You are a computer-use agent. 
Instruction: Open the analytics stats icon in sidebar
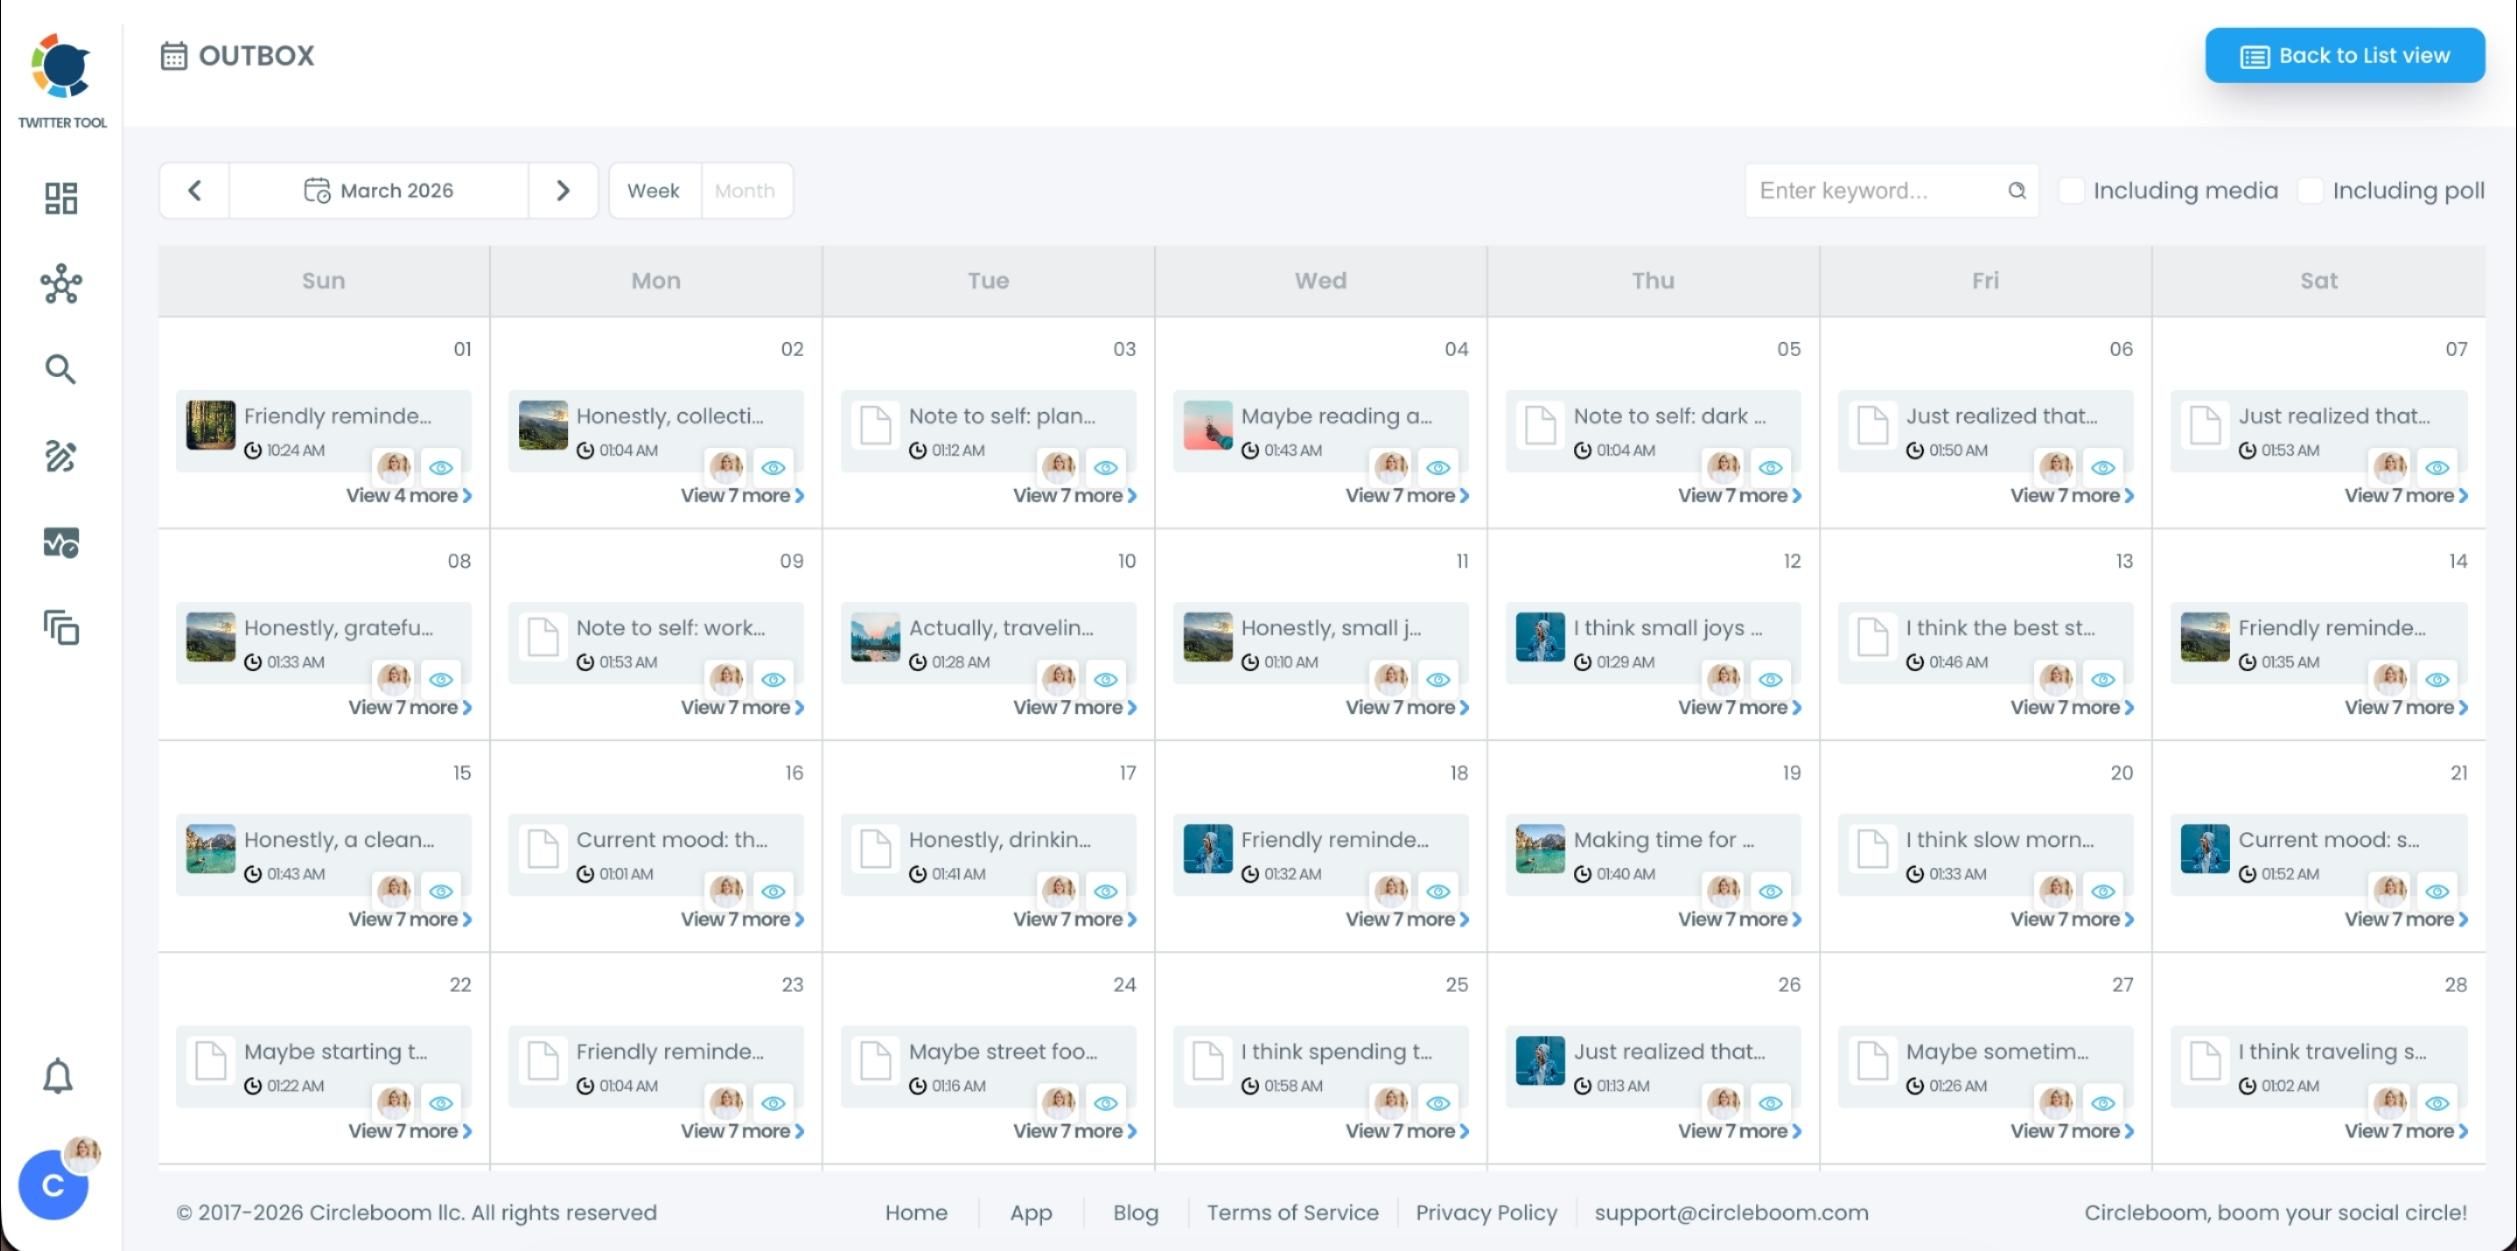click(60, 543)
